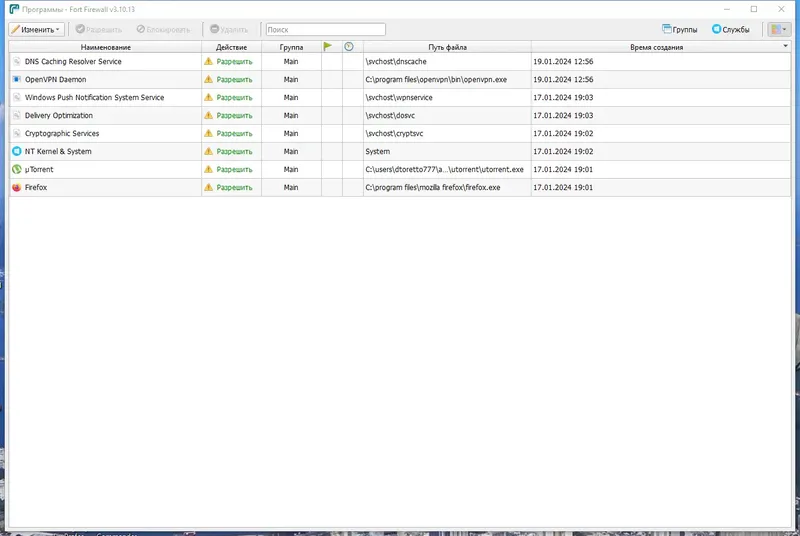Screen dimensions: 800x536
Task: Sort by Действие column header
Action: pyautogui.click(x=232, y=47)
